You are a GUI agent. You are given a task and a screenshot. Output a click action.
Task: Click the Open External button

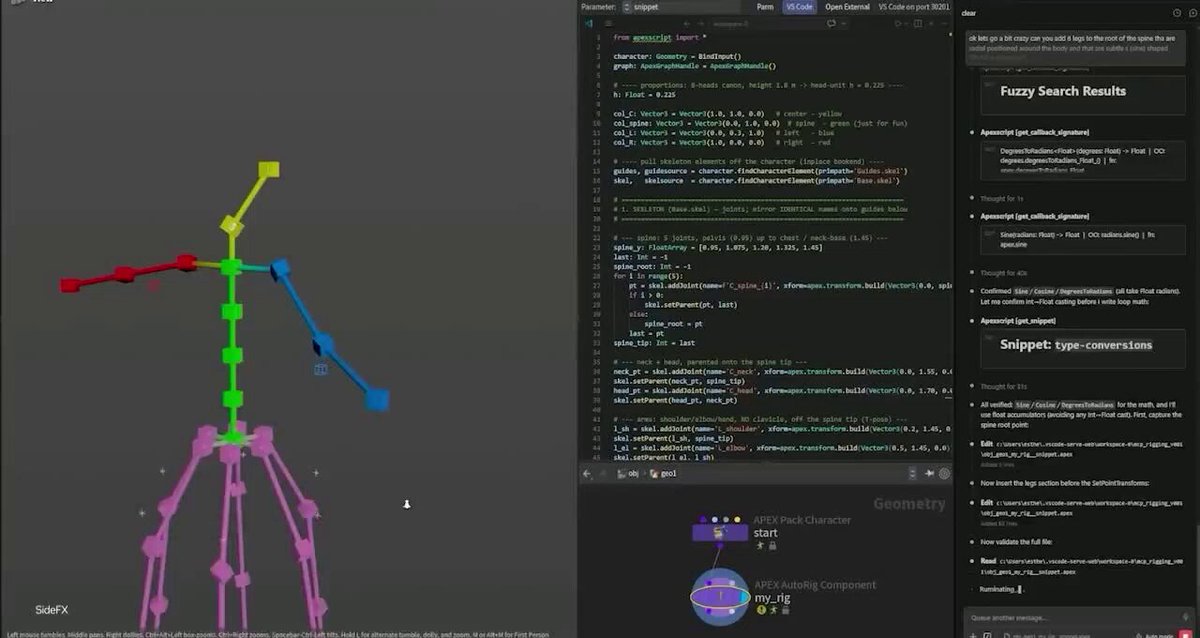pos(847,6)
